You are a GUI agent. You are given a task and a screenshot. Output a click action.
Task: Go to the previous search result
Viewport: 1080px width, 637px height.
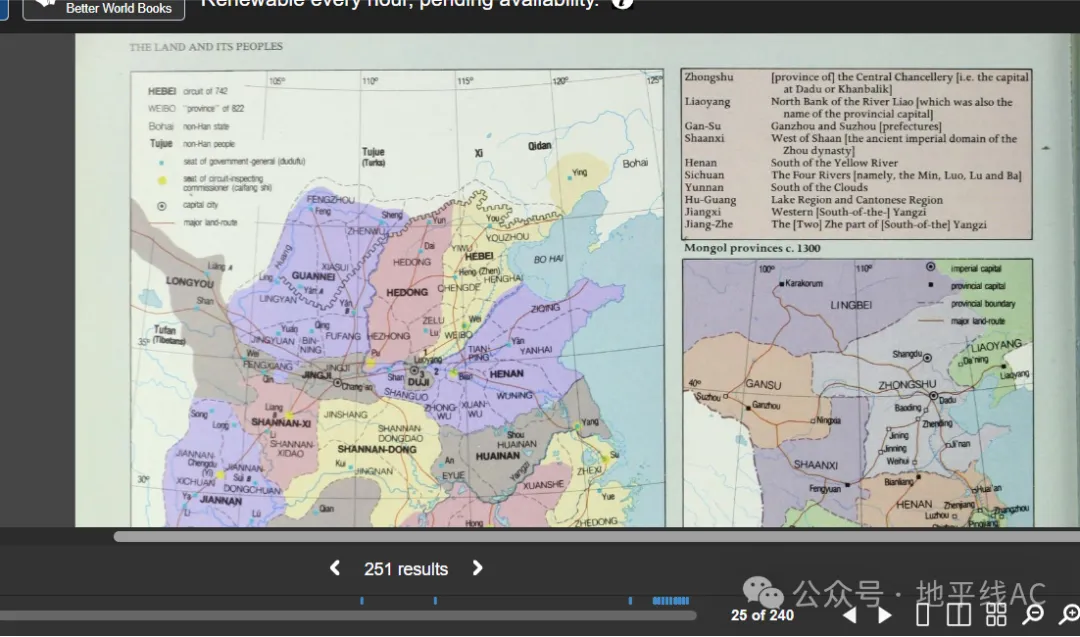(335, 568)
